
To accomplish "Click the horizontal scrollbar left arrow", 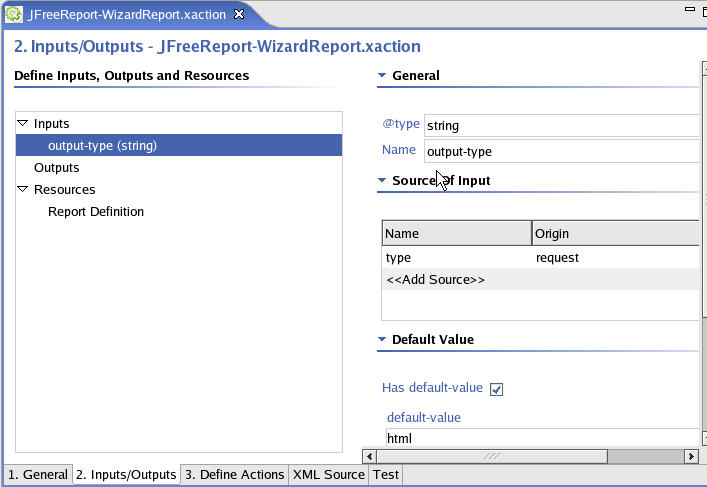I will pos(369,456).
